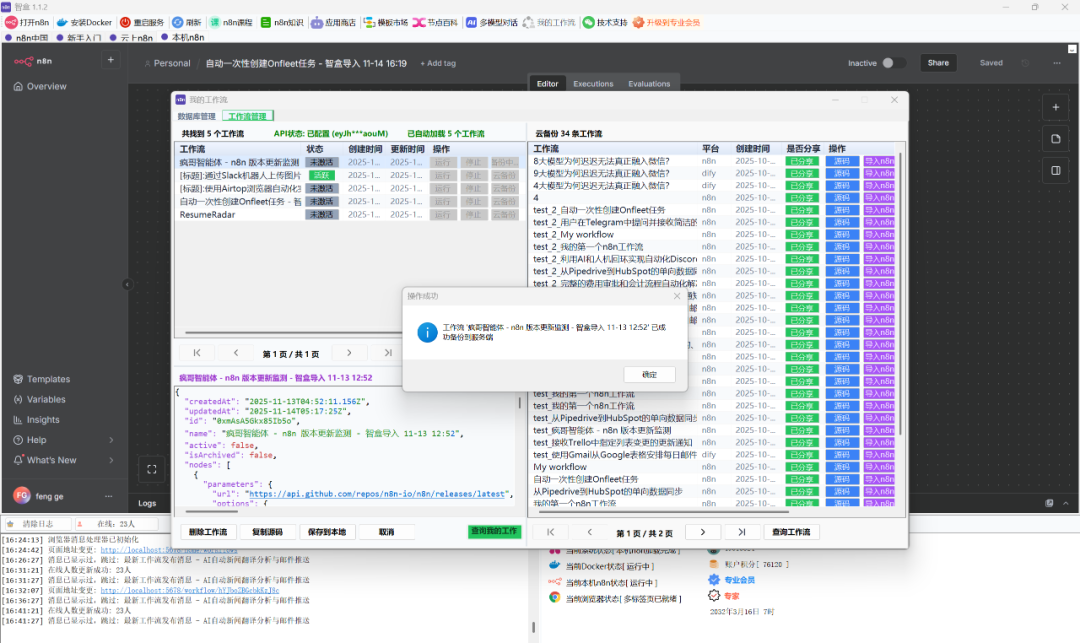Click the feng ge user options ellipsis
Image resolution: width=1080 pixels, height=643 pixels.
[x=108, y=496]
